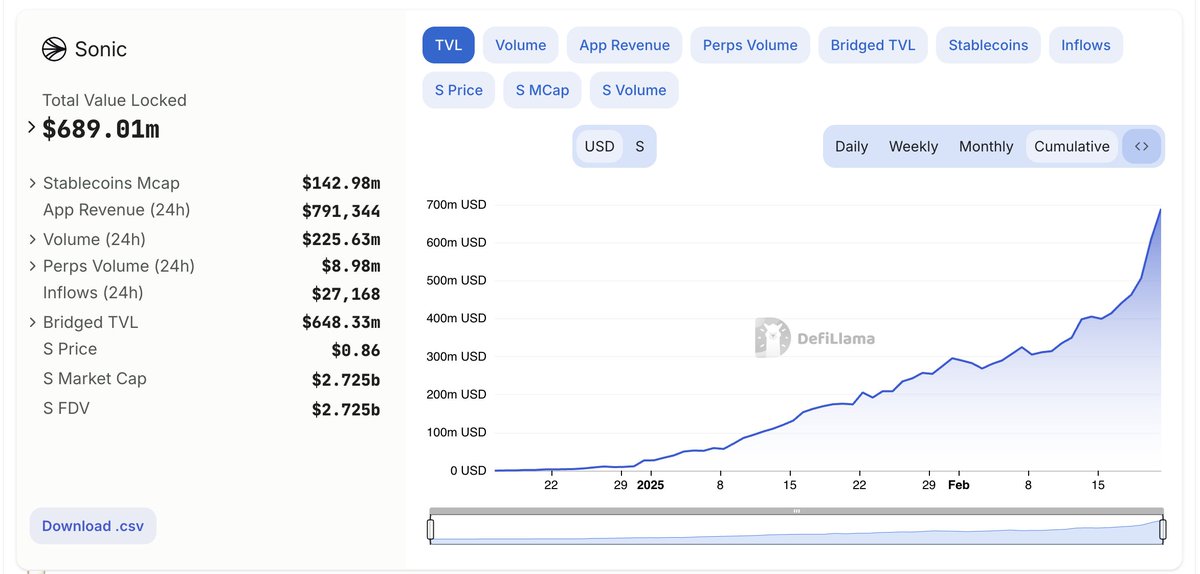Enable the S MCap chart toggle
The height and width of the screenshot is (574, 1200).
coord(542,90)
